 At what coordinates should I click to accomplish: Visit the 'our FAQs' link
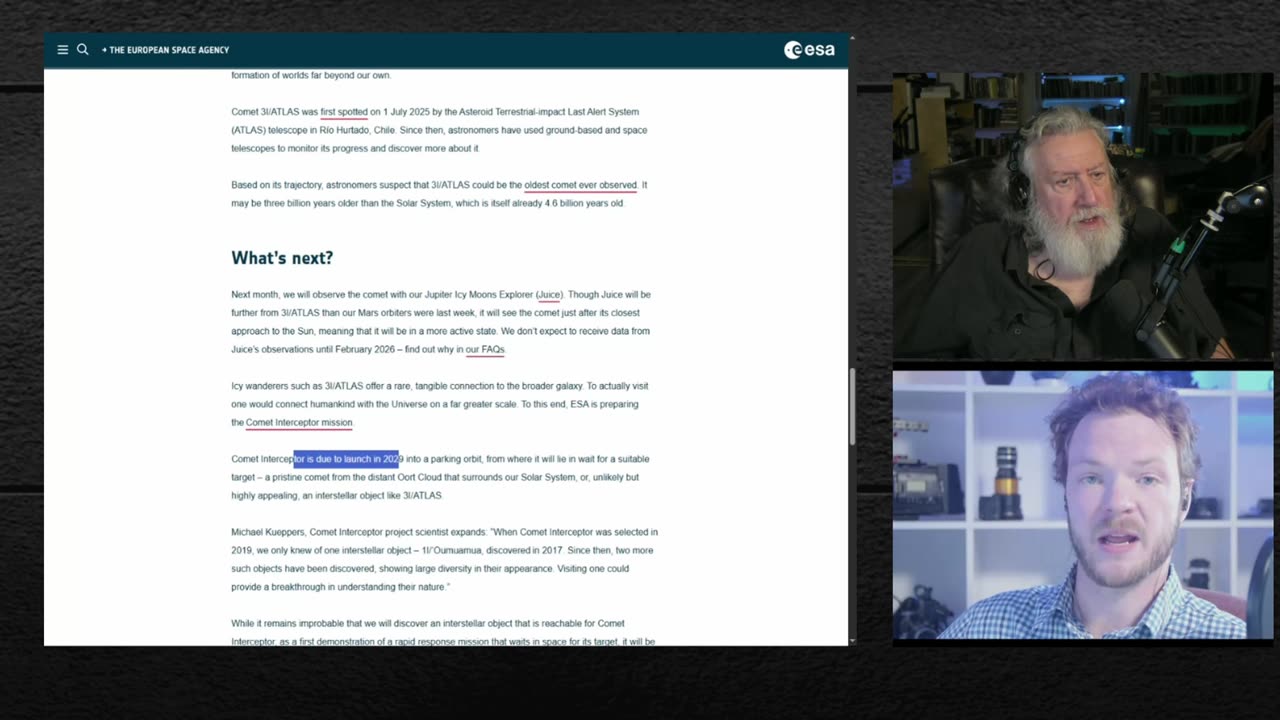click(485, 350)
